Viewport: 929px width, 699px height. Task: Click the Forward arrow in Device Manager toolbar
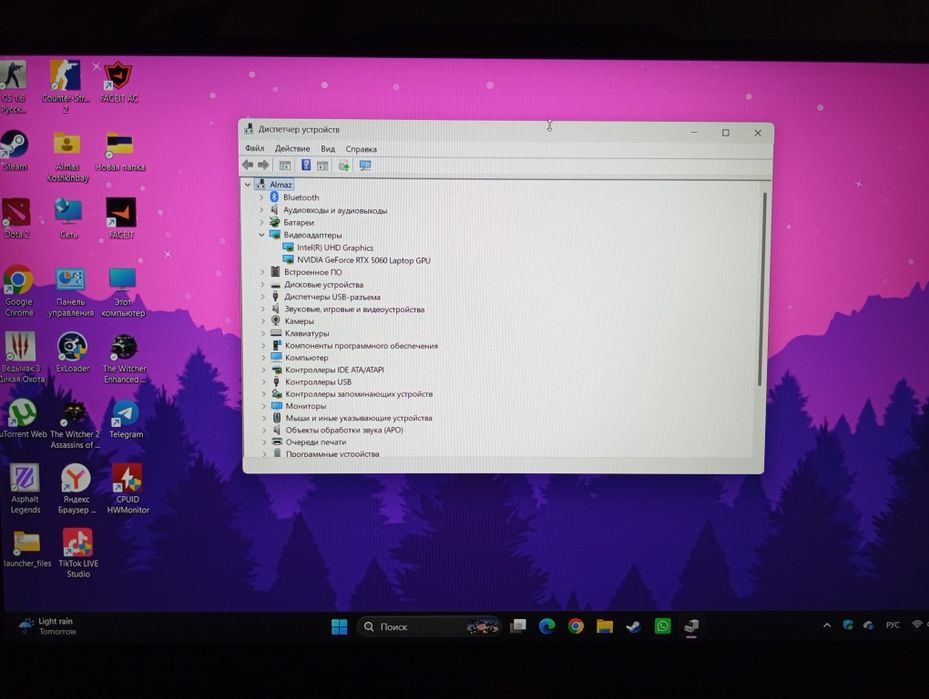[263, 165]
